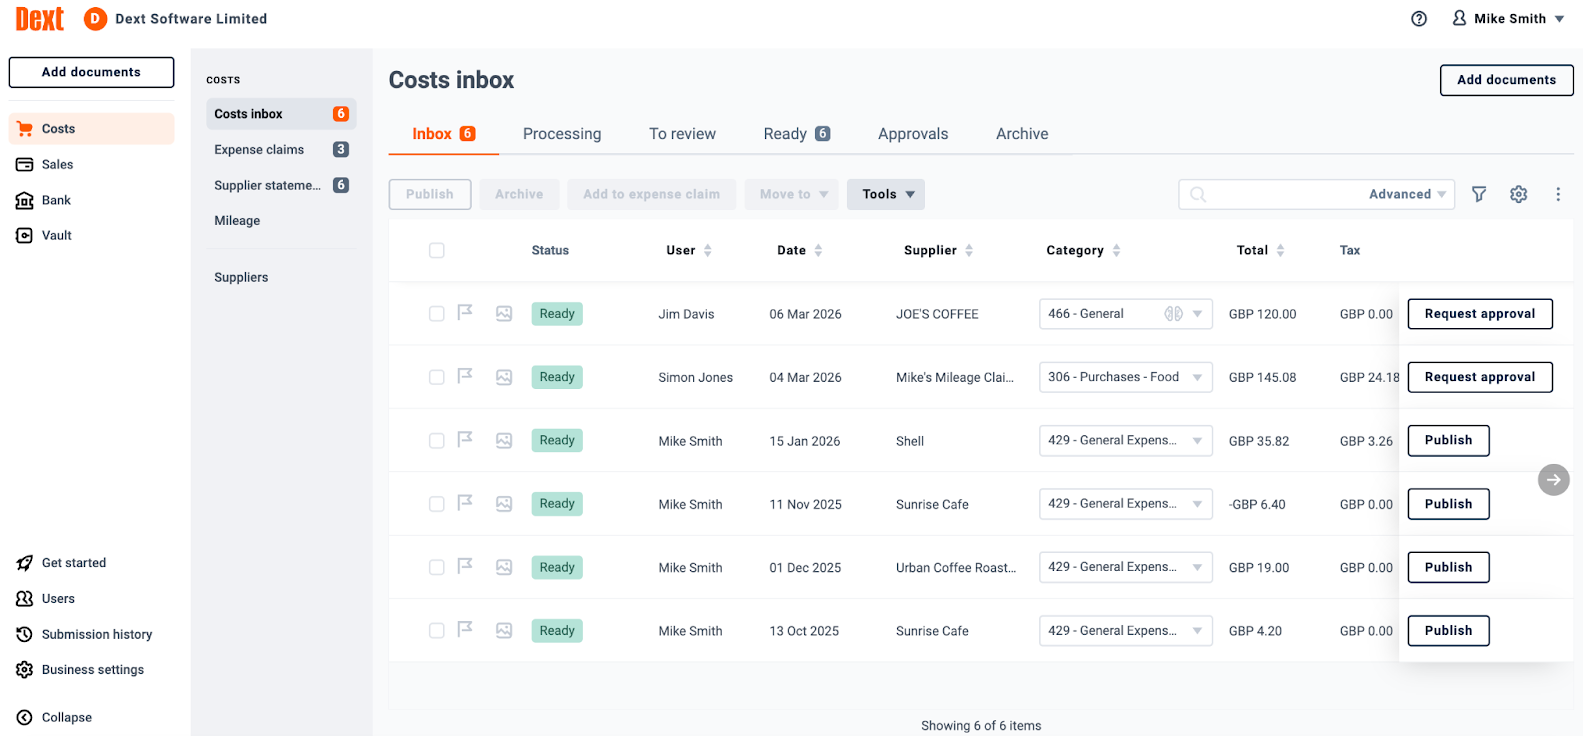
Task: Open Supplier statements section
Action: tap(281, 185)
